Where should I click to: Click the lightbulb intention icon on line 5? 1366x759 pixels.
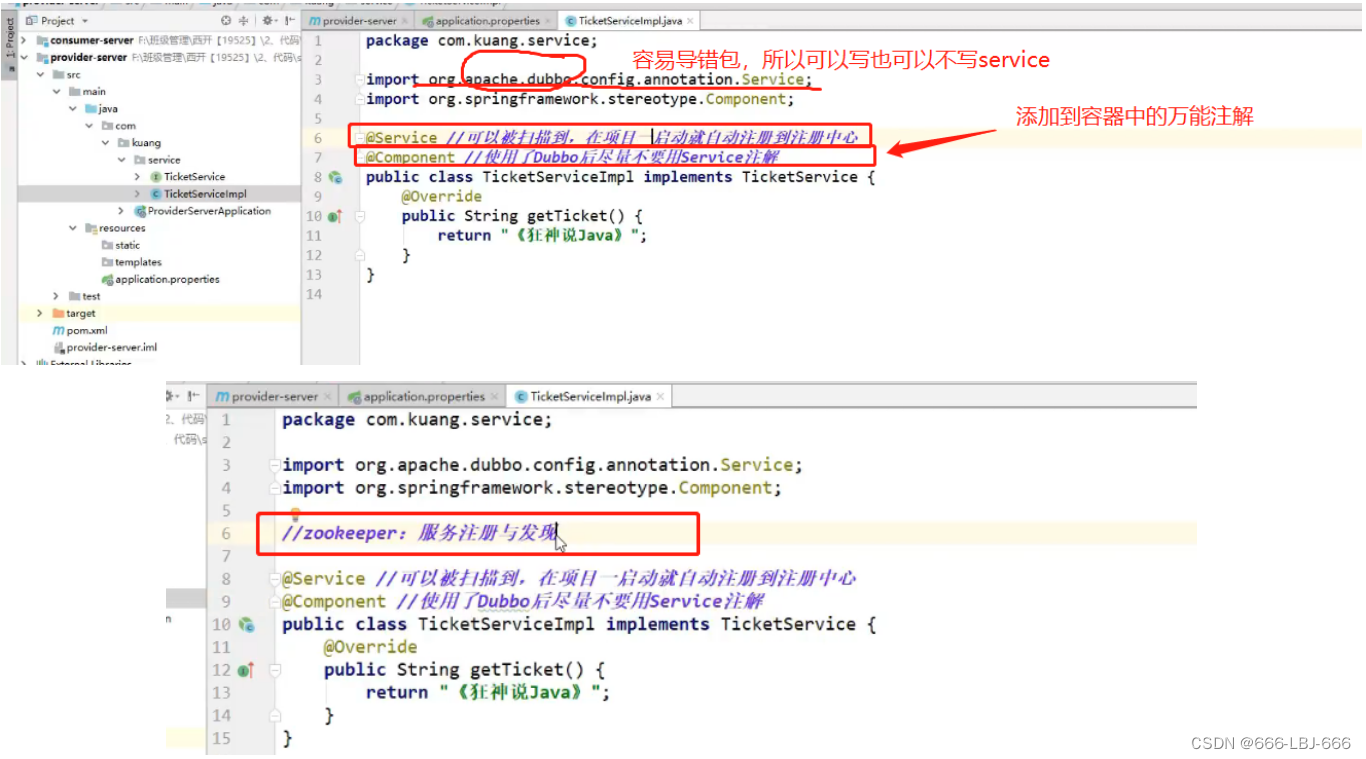(295, 514)
